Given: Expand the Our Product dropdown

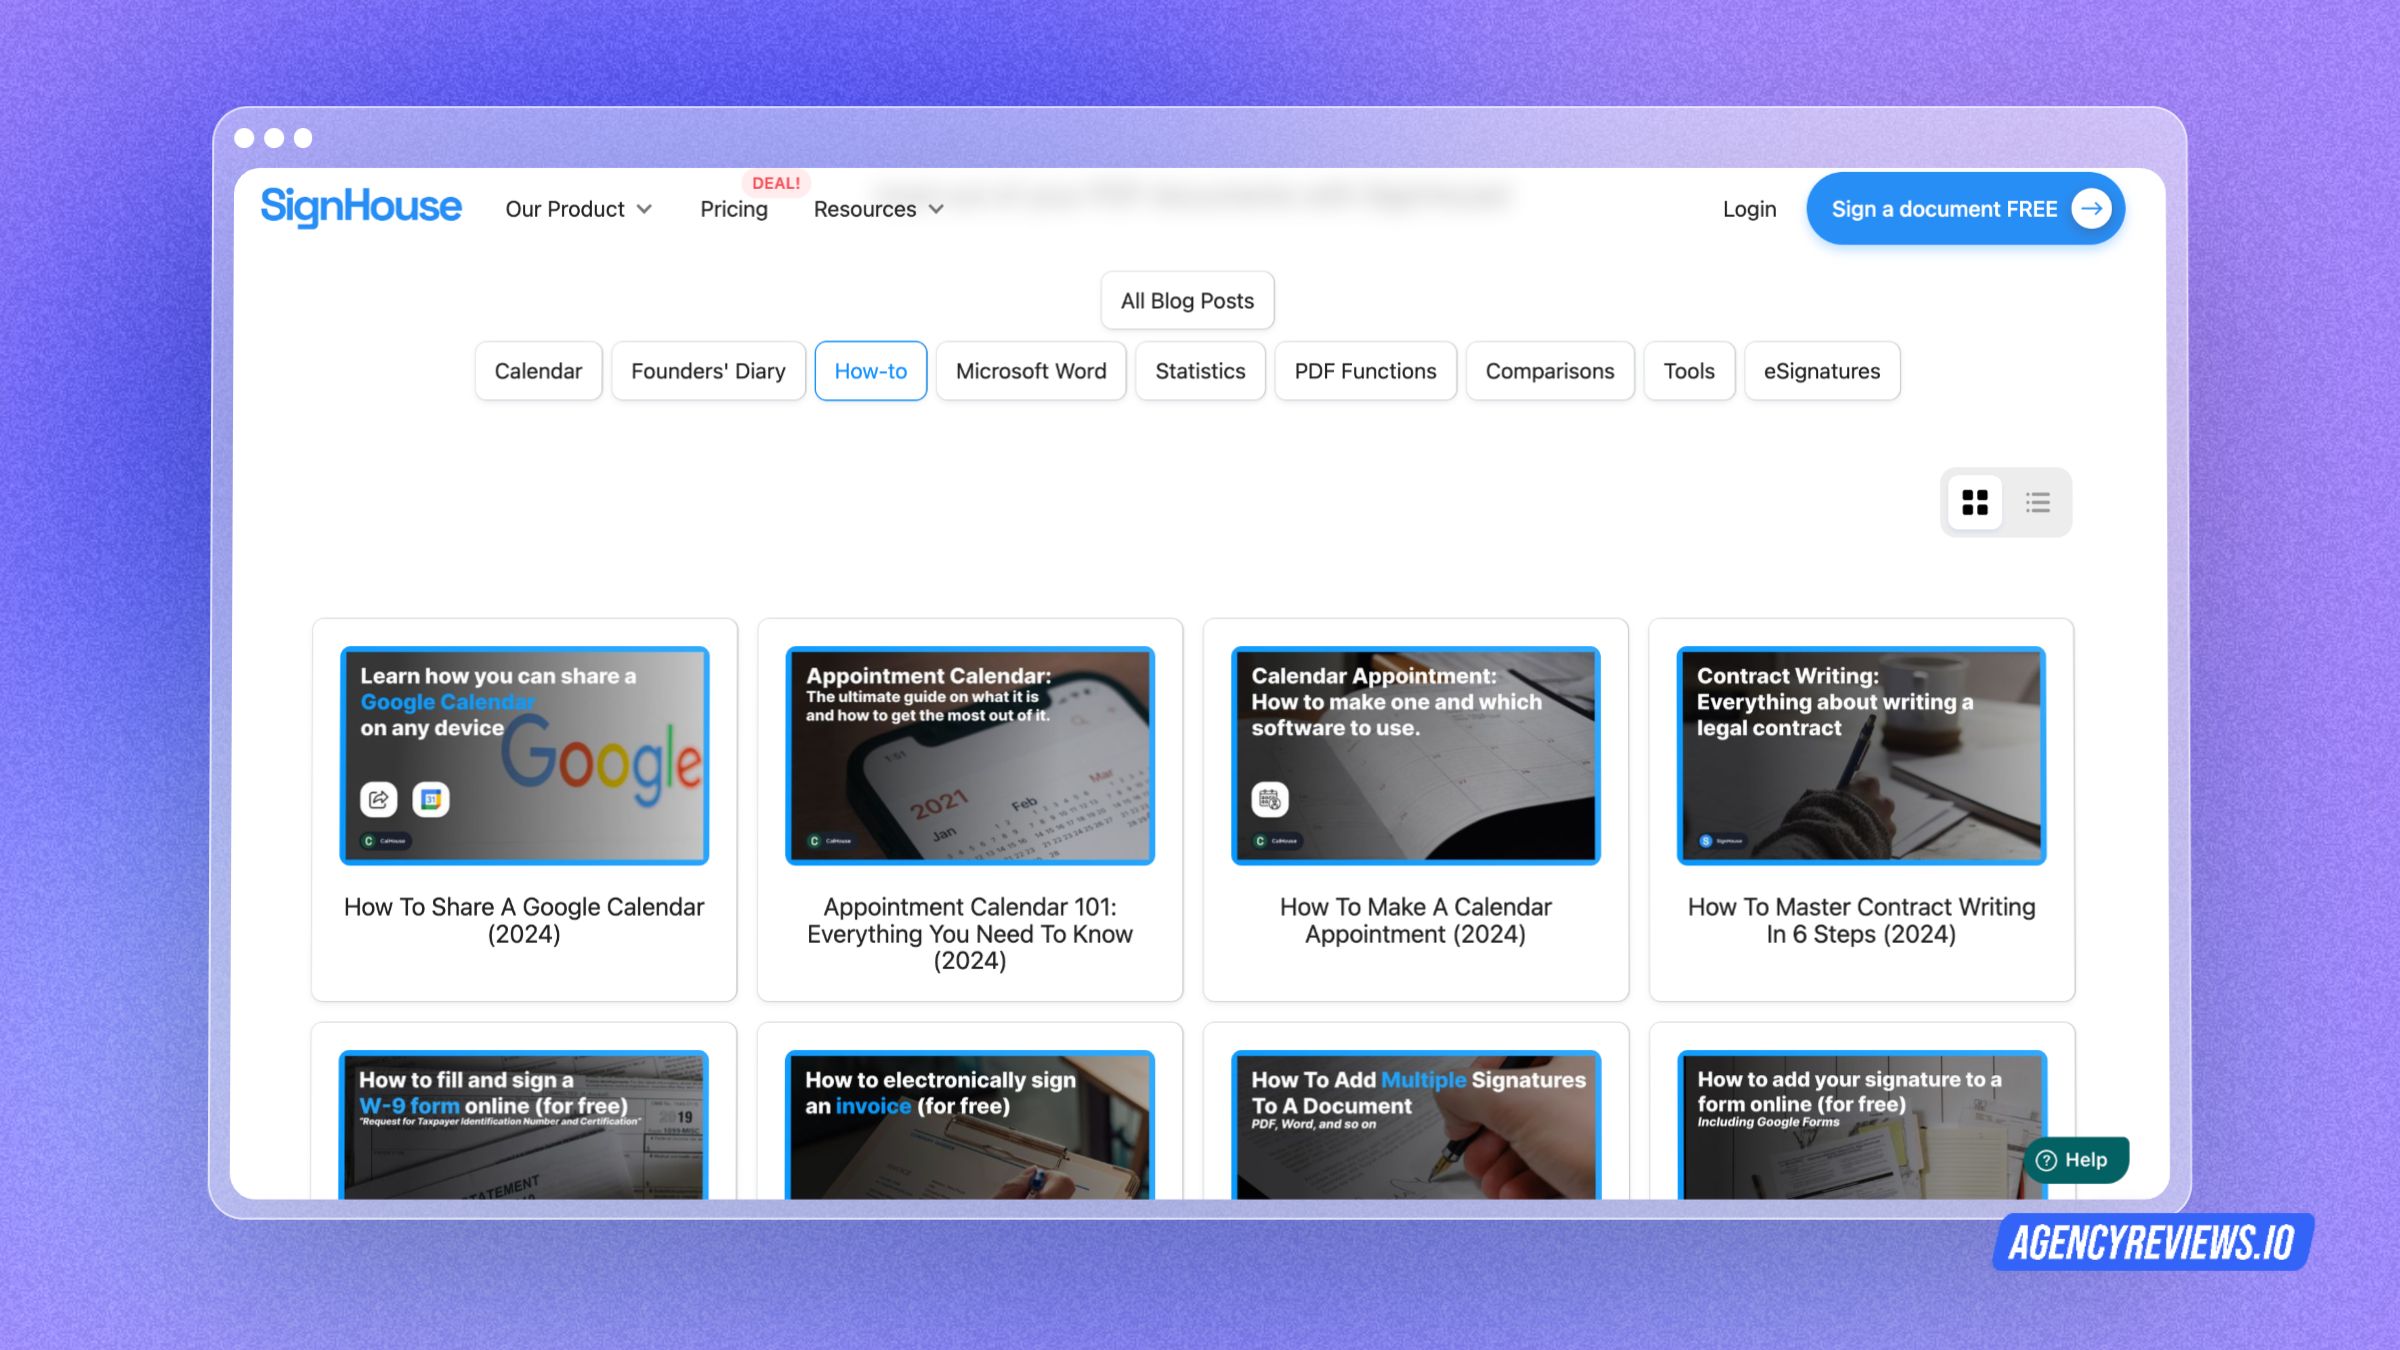Looking at the screenshot, I should tap(578, 209).
